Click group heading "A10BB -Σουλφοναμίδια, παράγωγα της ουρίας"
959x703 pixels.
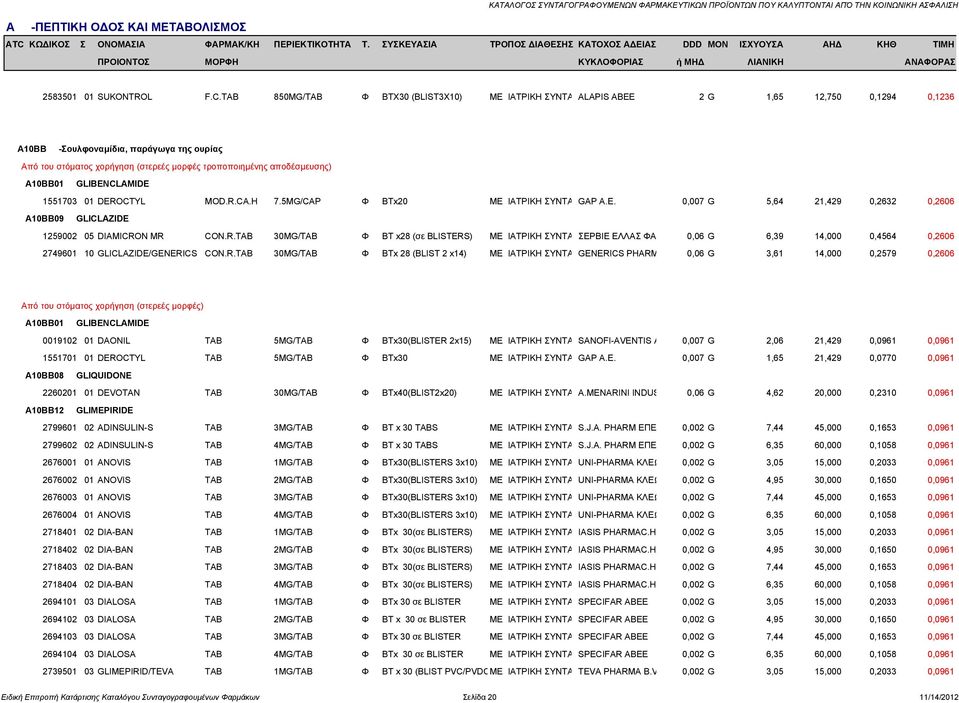click(x=120, y=149)
